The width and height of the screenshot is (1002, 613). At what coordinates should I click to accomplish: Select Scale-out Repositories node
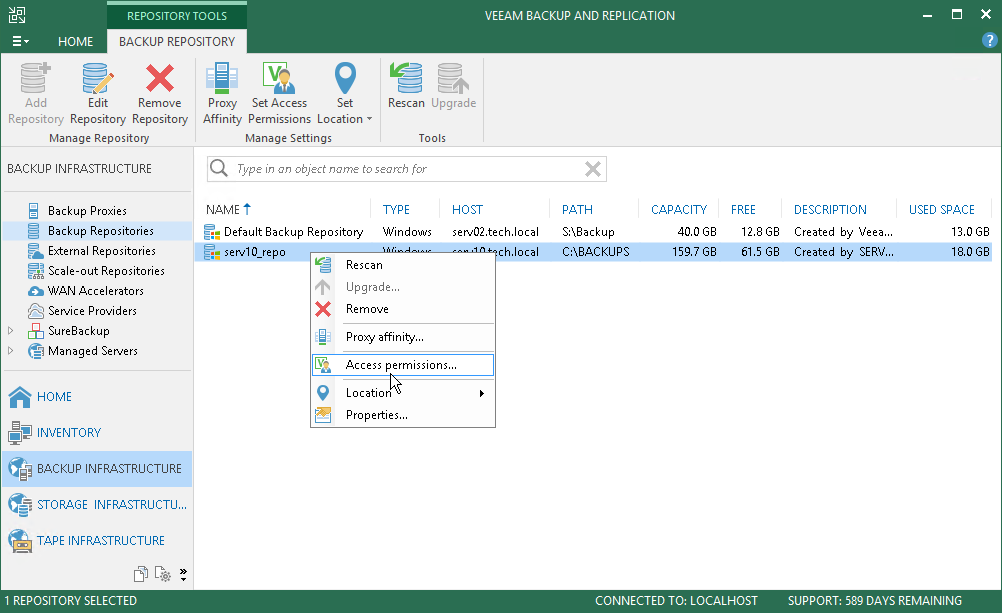pos(106,271)
